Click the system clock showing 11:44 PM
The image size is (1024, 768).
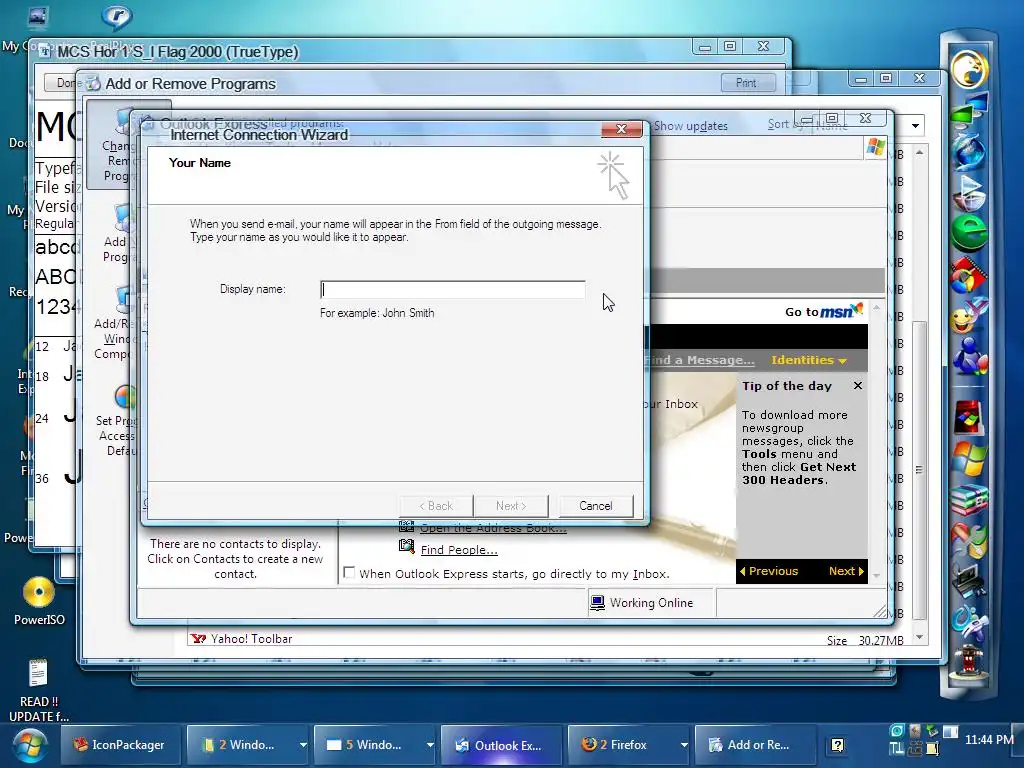[989, 739]
